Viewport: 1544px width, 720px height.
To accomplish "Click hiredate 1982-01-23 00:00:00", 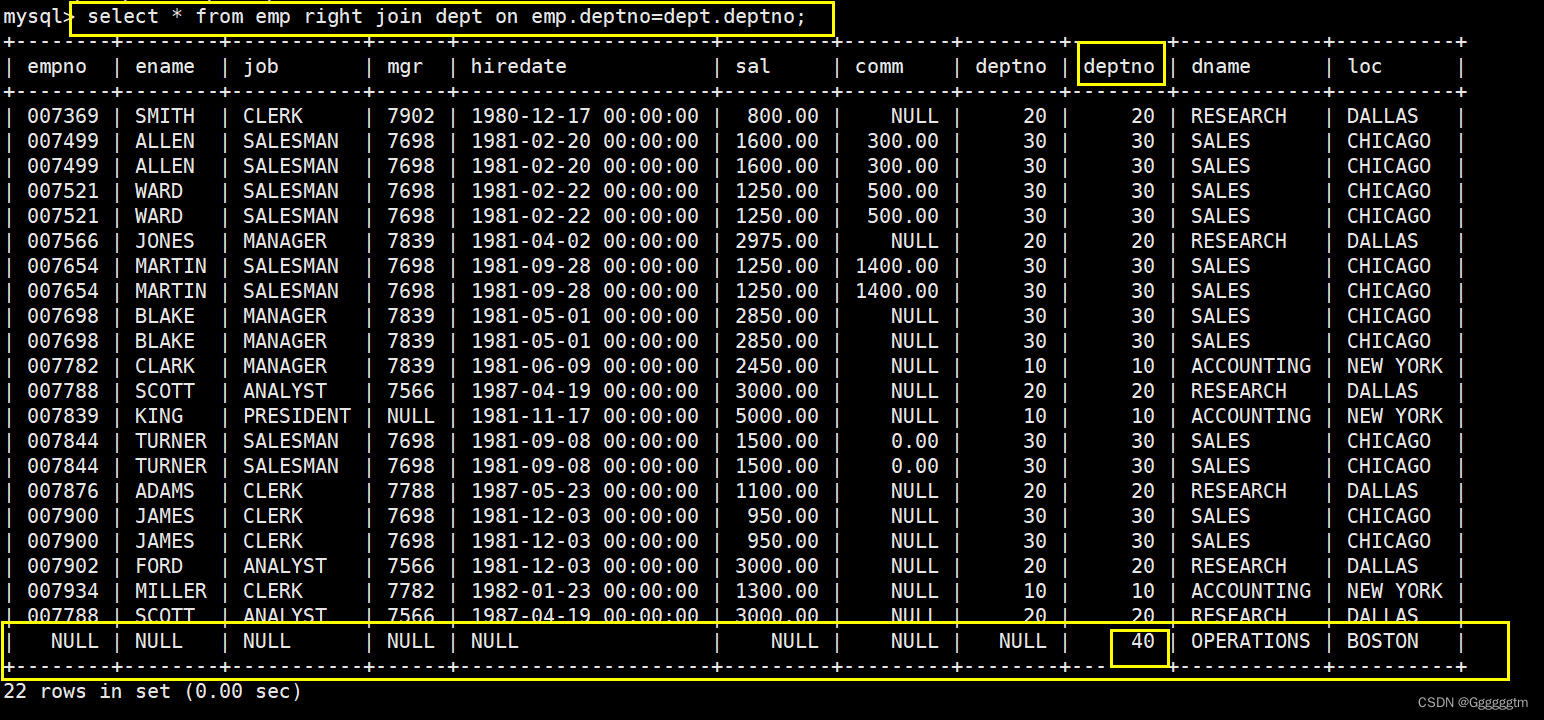I will 585,591.
